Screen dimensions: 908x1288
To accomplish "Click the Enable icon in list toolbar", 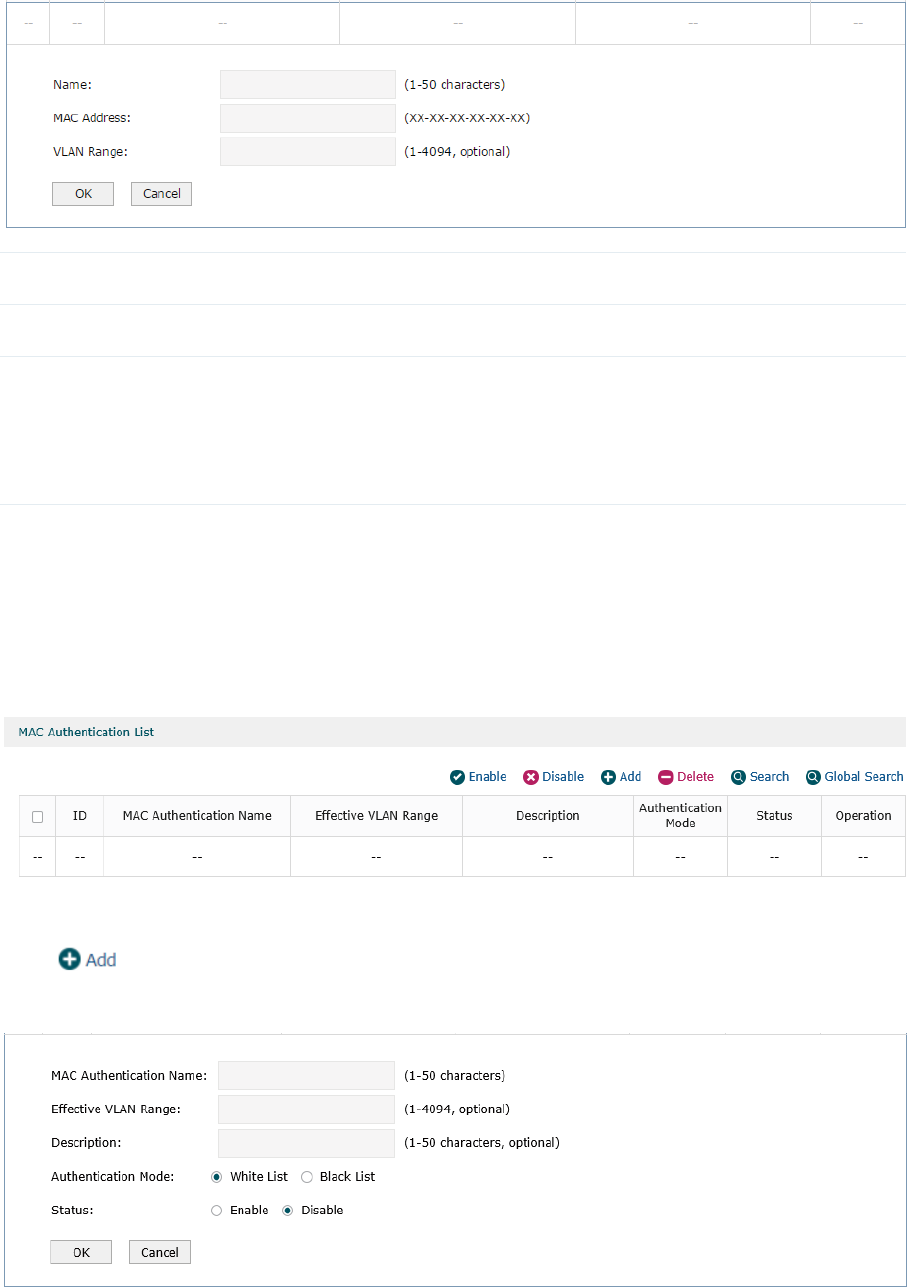I will [457, 777].
